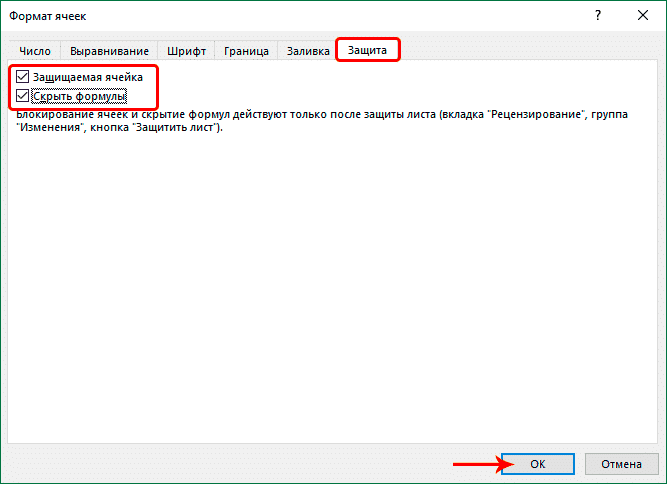
Task: Uncheck the Защищаемая ячейка checkbox
Action: point(23,77)
